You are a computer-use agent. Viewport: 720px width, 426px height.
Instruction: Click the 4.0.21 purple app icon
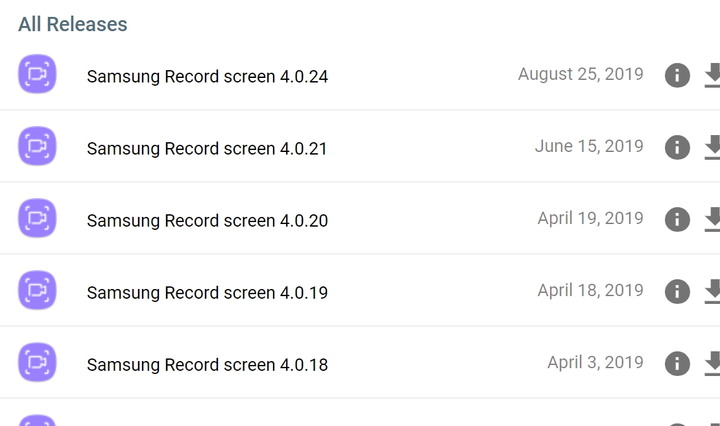(x=37, y=146)
